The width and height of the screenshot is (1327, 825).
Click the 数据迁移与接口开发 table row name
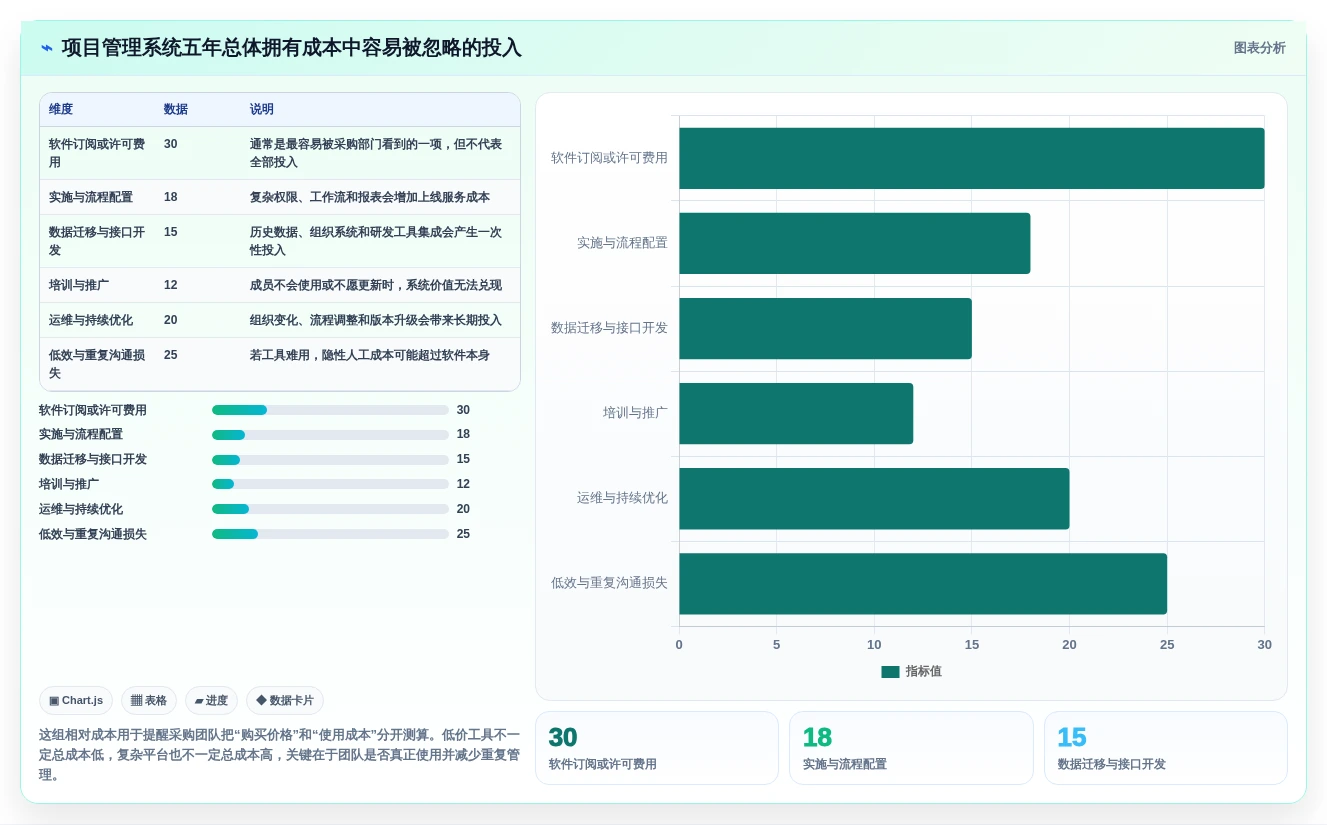(97, 241)
